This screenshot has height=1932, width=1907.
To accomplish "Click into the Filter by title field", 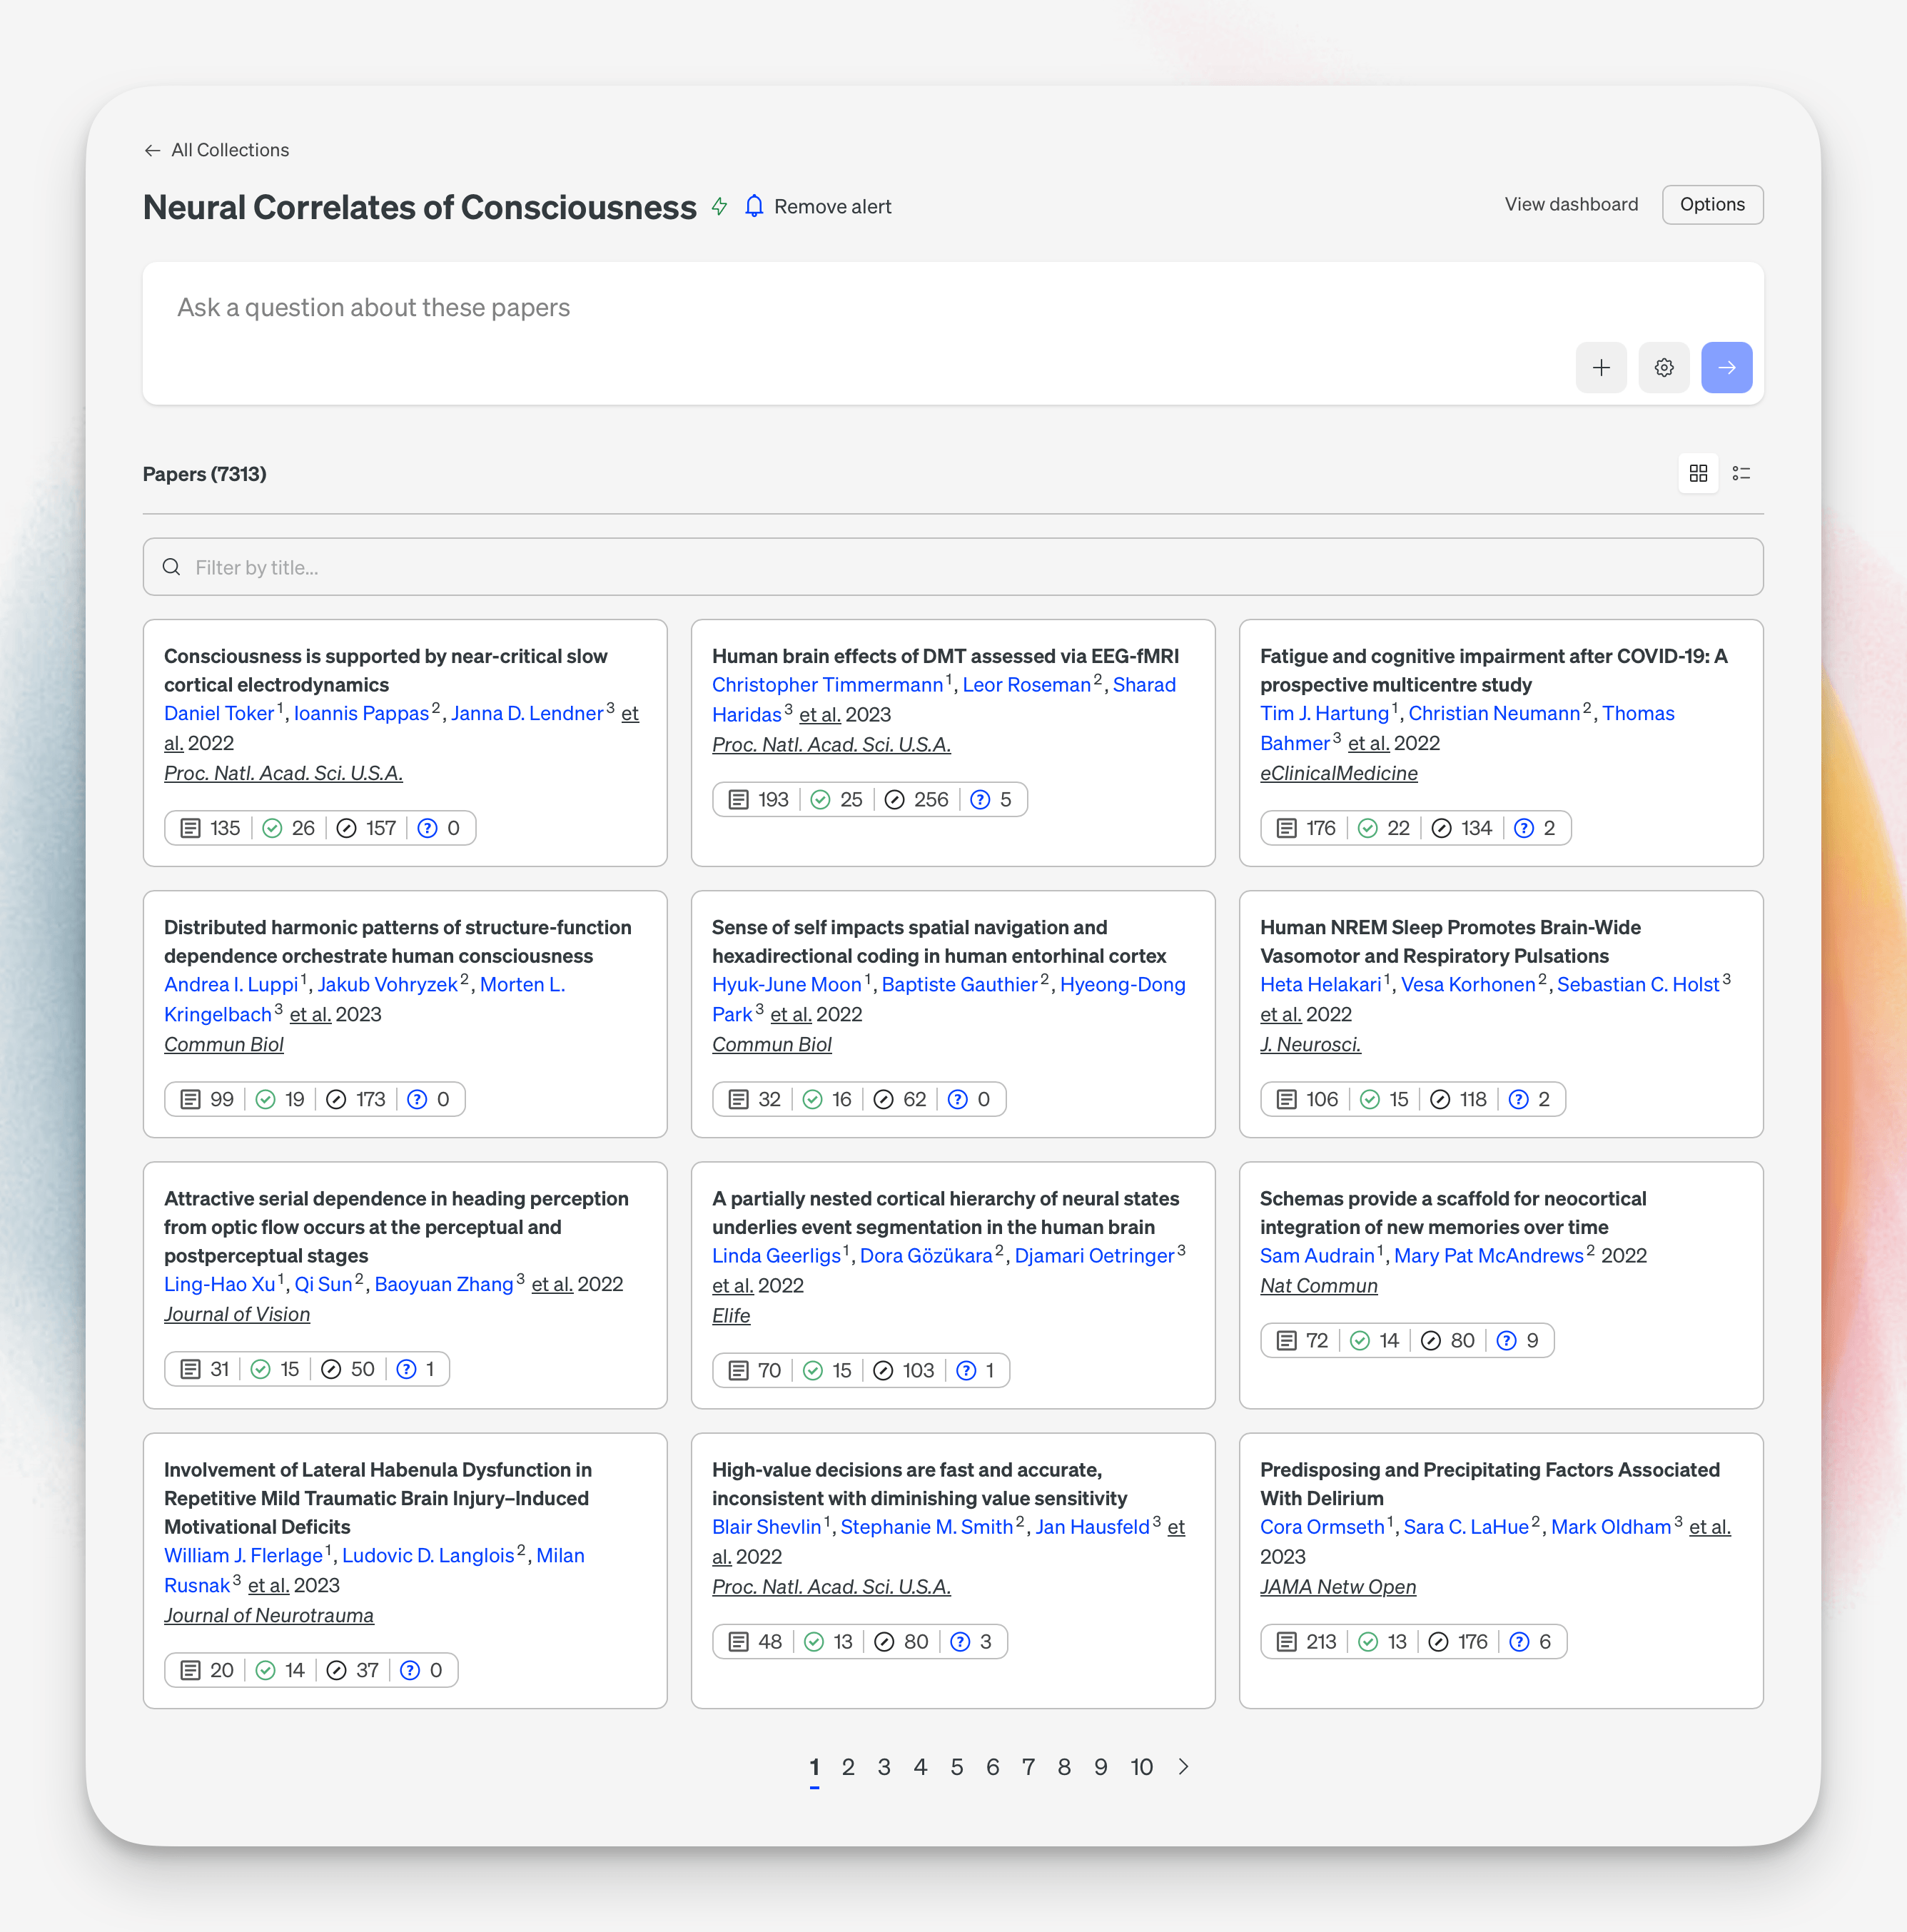I will [x=953, y=567].
